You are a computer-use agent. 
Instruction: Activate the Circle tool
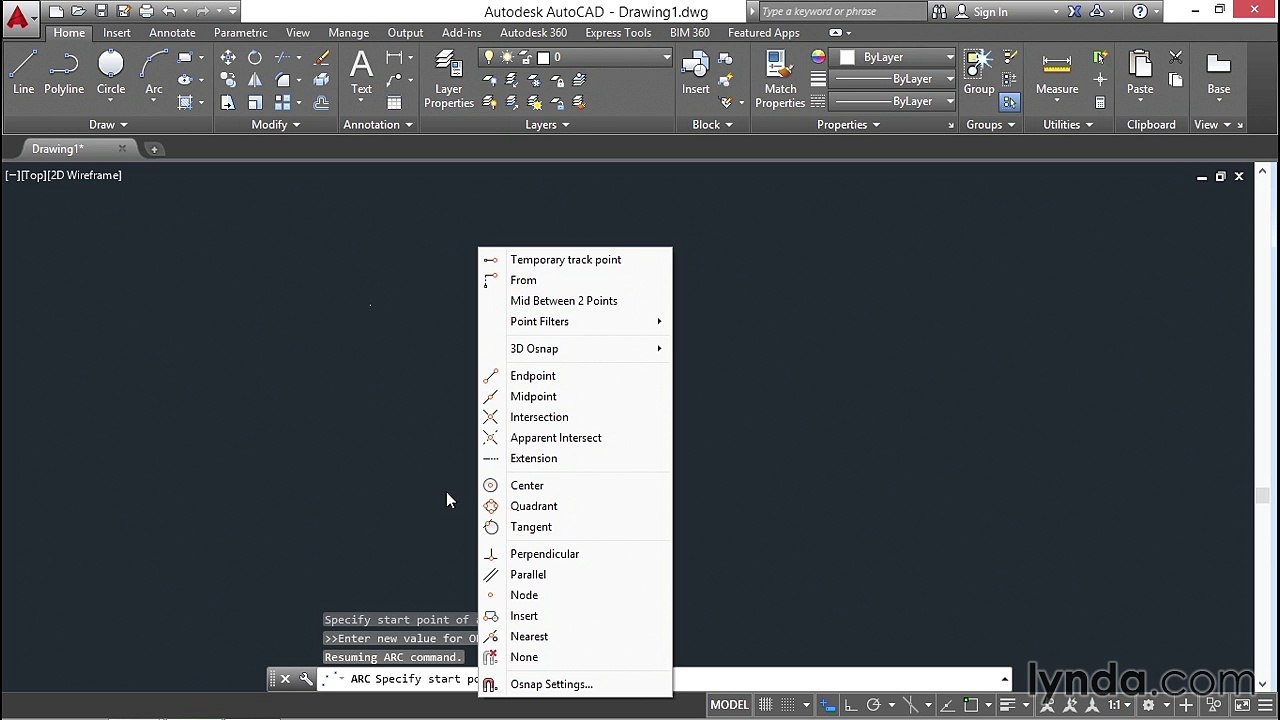[x=111, y=73]
